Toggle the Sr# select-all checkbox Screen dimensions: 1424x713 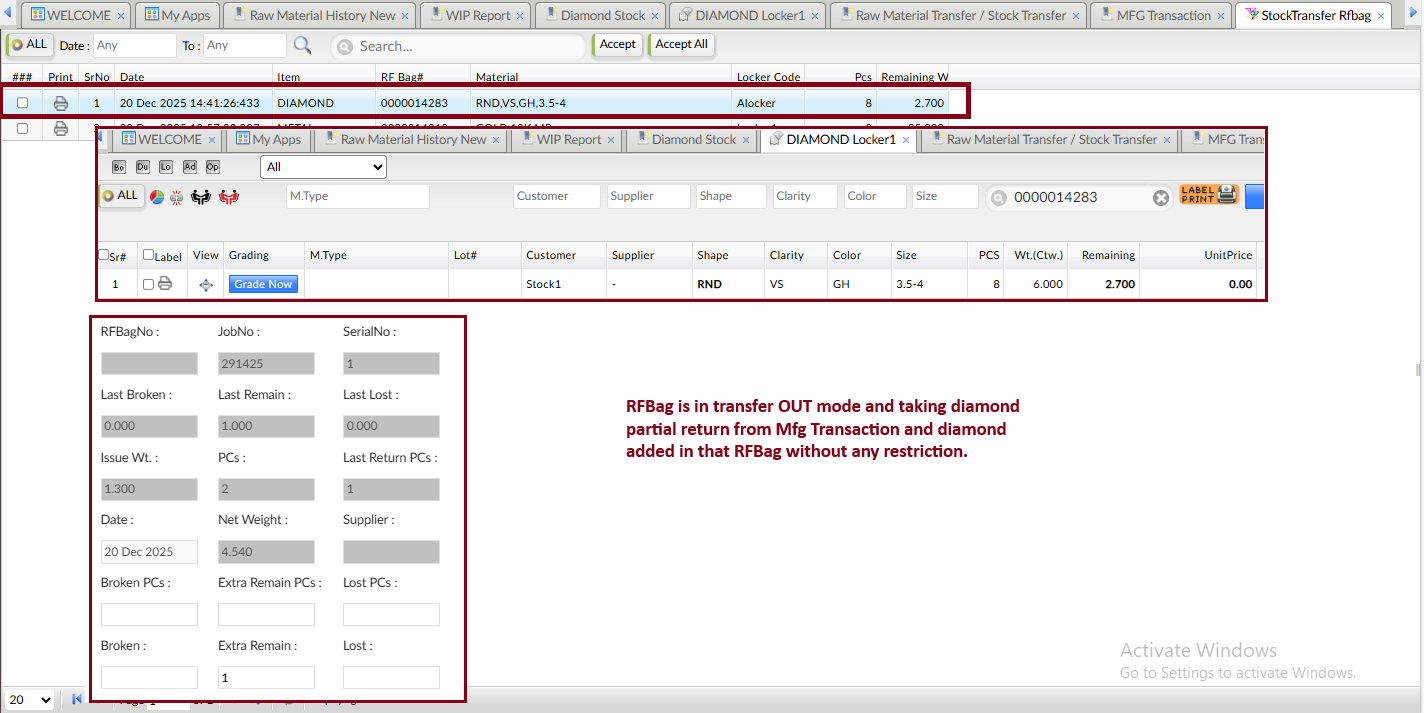tap(104, 255)
